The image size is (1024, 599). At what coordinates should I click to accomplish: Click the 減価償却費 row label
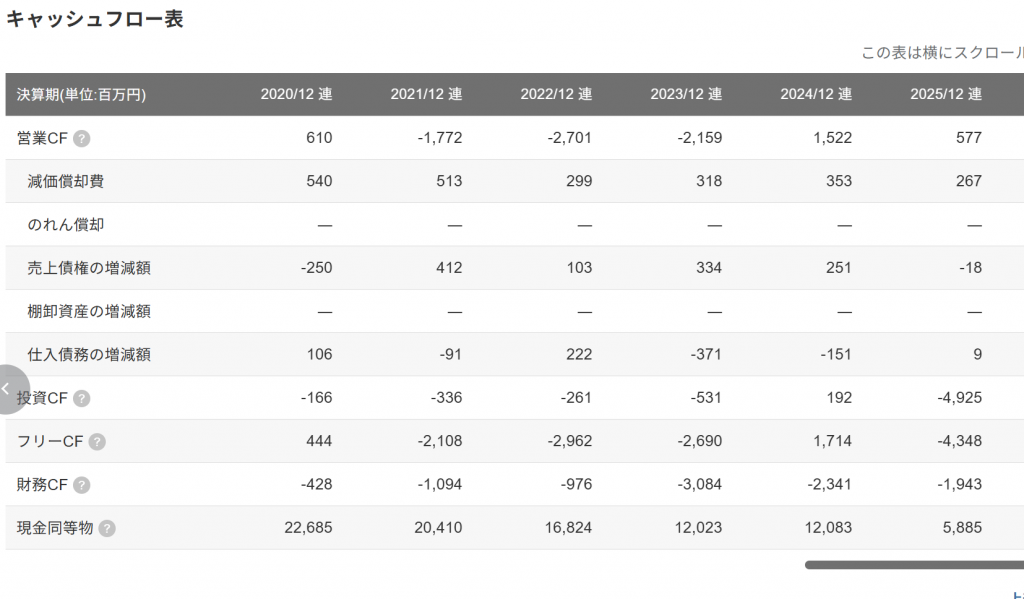pyautogui.click(x=66, y=181)
